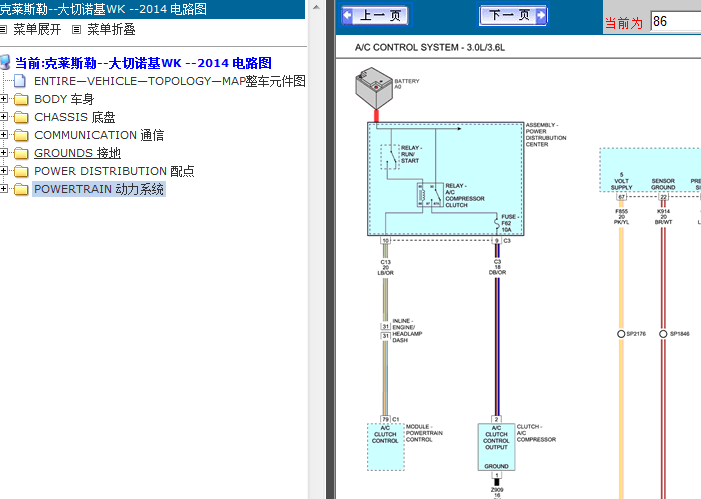Click the GROUNDS 接地 folder icon

coord(21,153)
